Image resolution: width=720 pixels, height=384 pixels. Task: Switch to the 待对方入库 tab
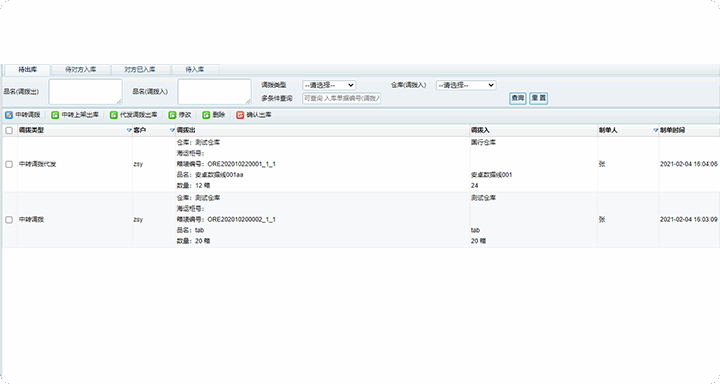(x=80, y=69)
